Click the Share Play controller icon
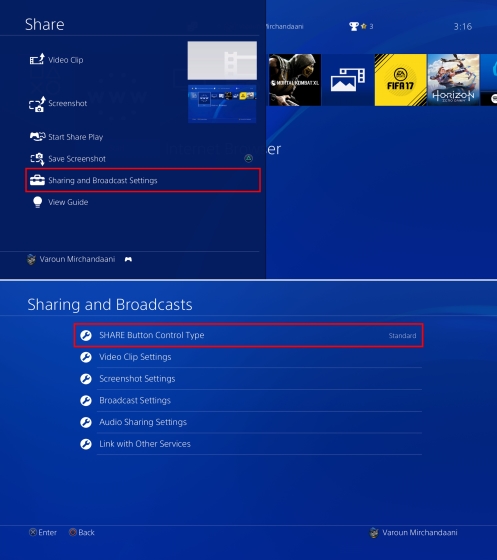 click(37, 136)
